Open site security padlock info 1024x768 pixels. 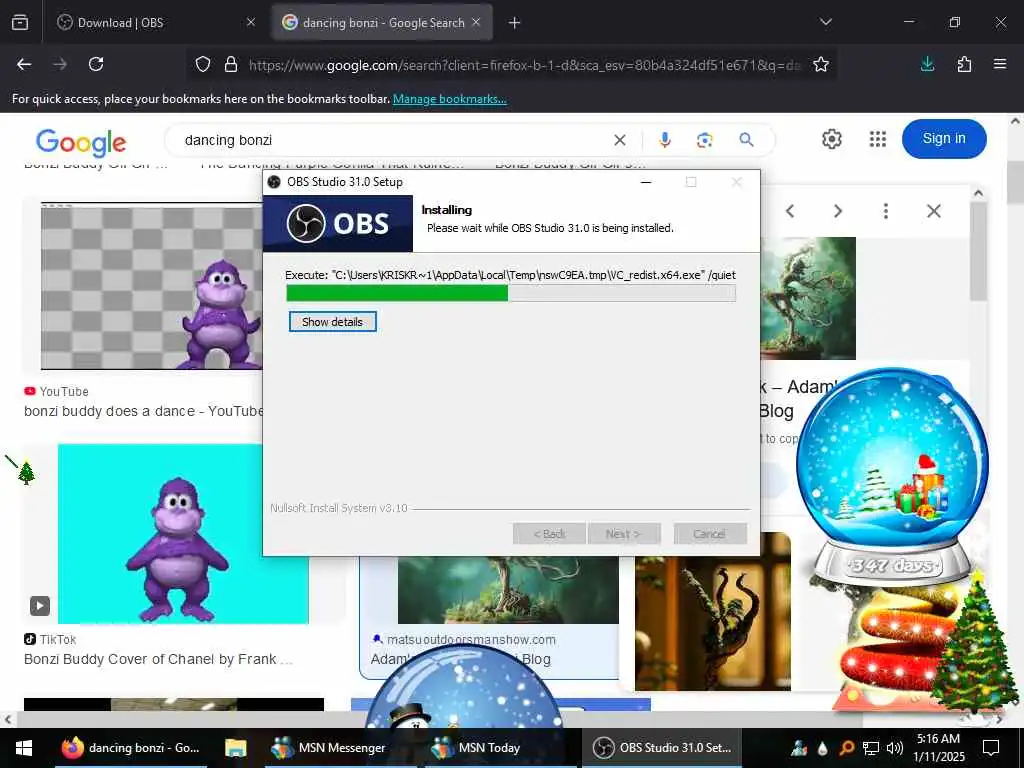click(231, 64)
